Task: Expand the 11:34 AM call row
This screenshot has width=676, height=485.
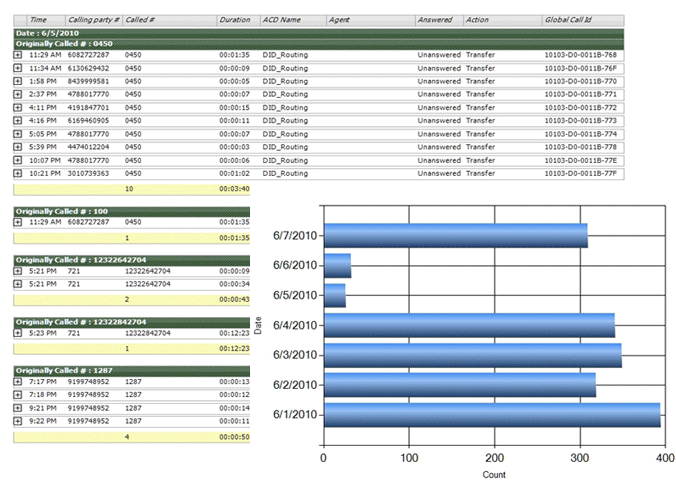Action: [x=18, y=68]
